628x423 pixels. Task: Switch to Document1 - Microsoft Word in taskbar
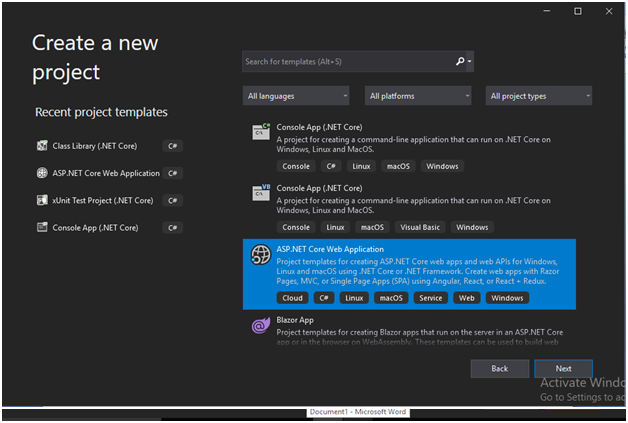click(358, 412)
